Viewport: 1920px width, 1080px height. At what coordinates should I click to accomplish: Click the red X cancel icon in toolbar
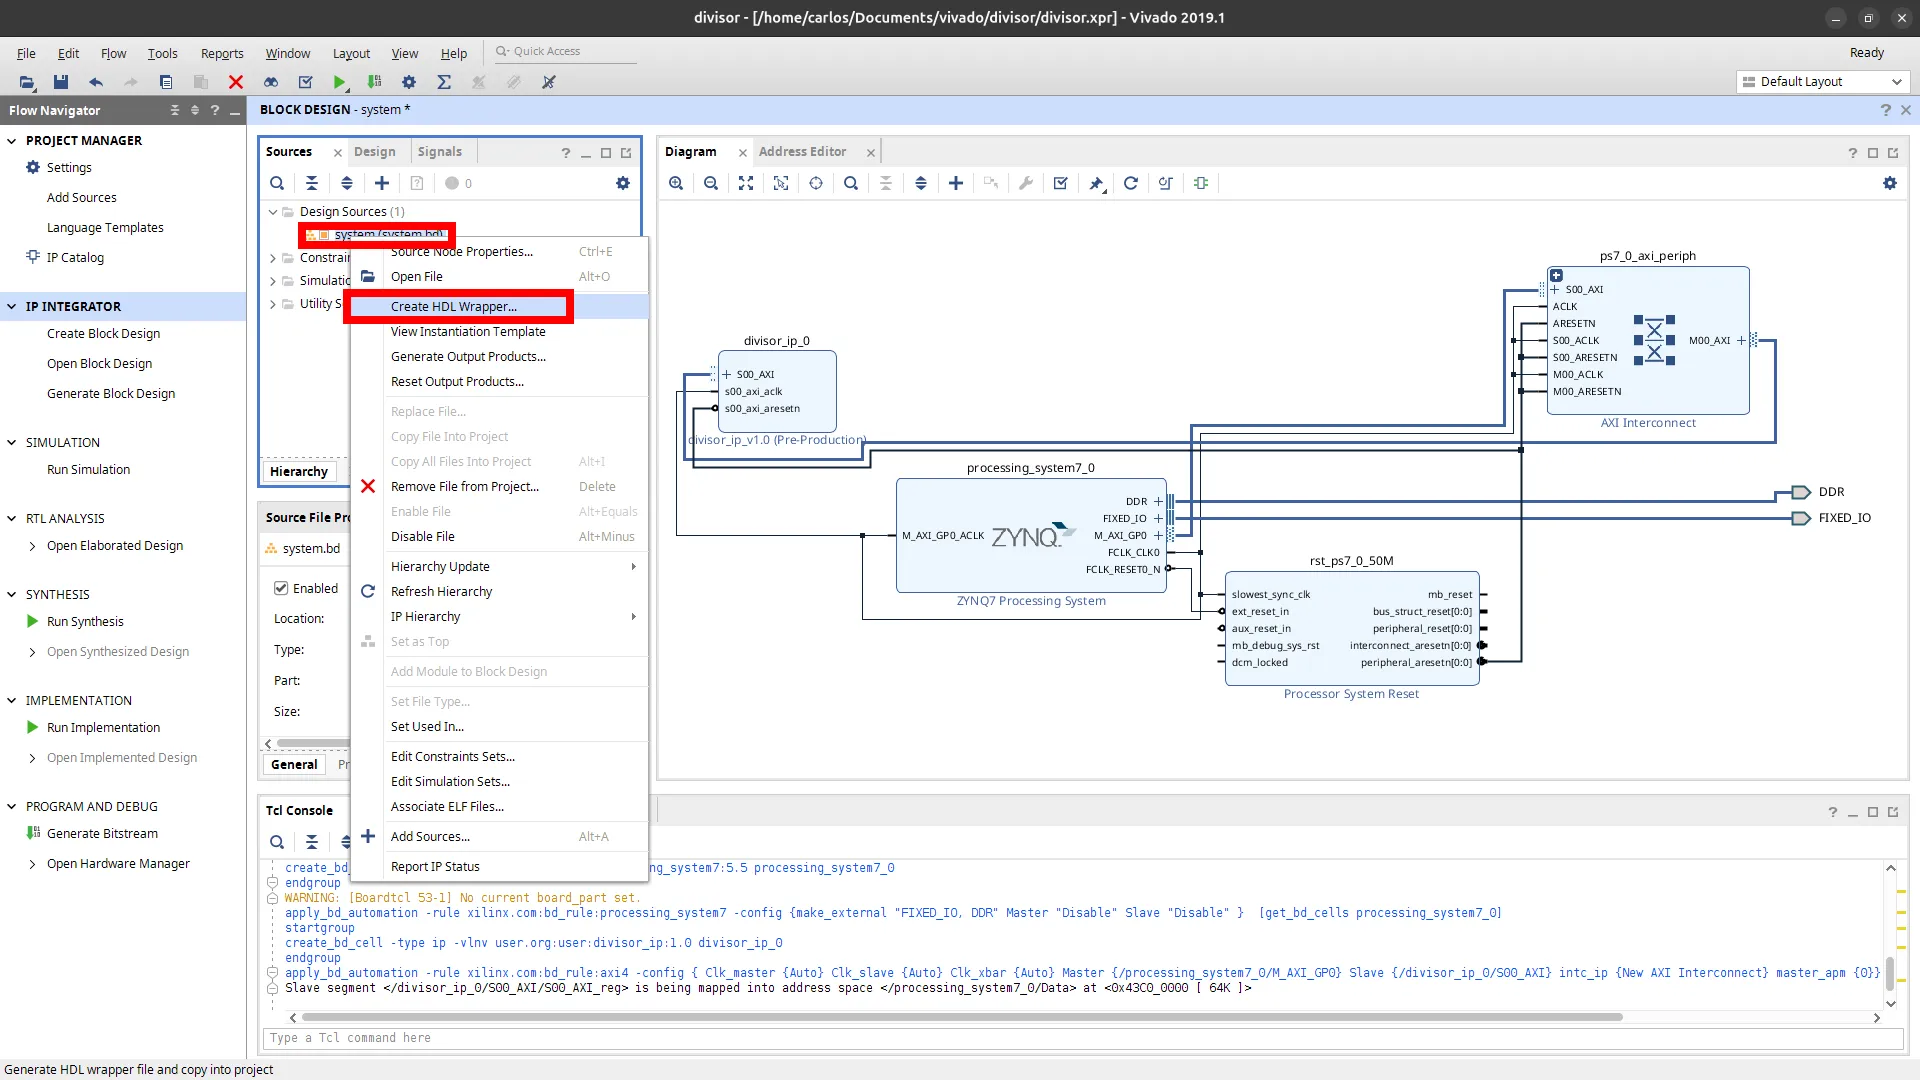pos(236,82)
